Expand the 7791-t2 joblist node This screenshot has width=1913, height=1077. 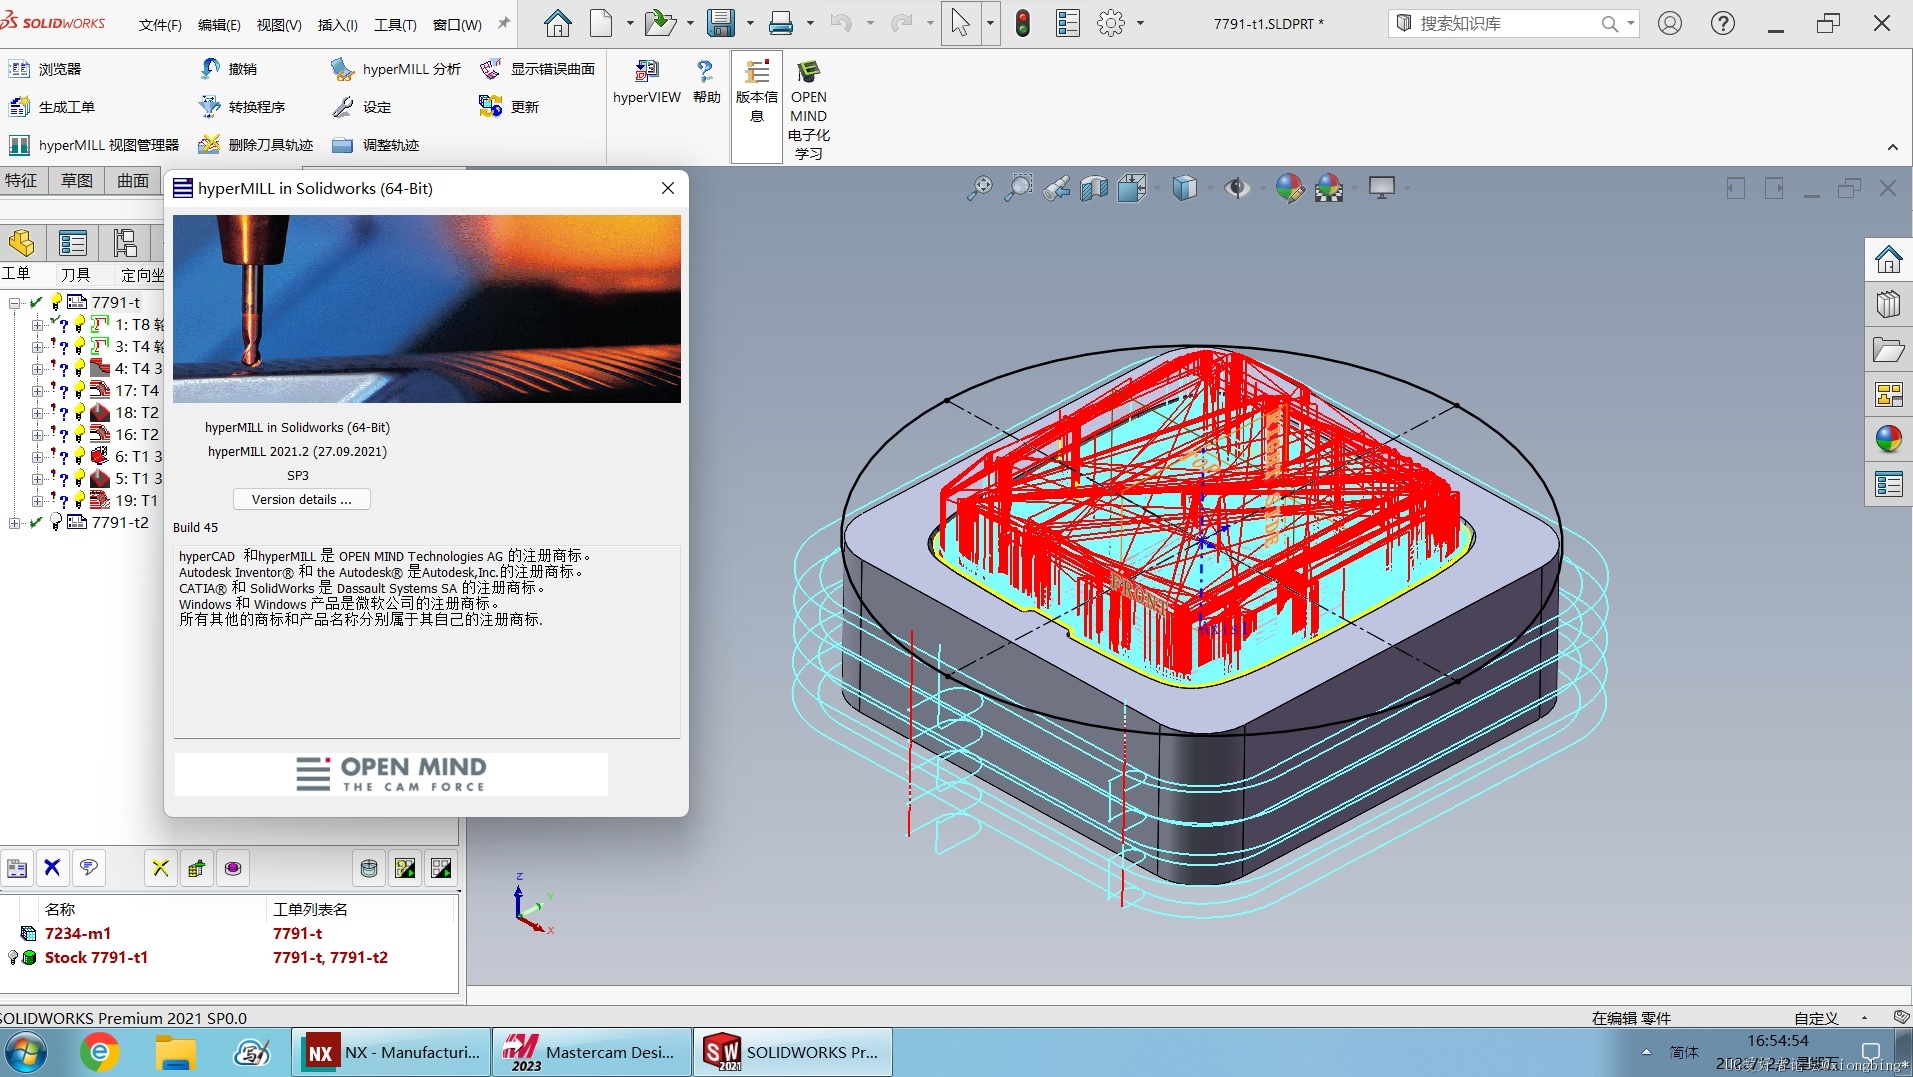14,523
